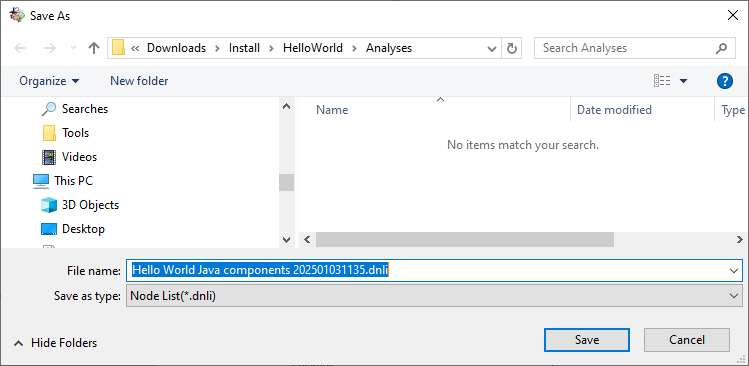Expand the File name history dropdown
The image size is (749, 366).
point(734,270)
